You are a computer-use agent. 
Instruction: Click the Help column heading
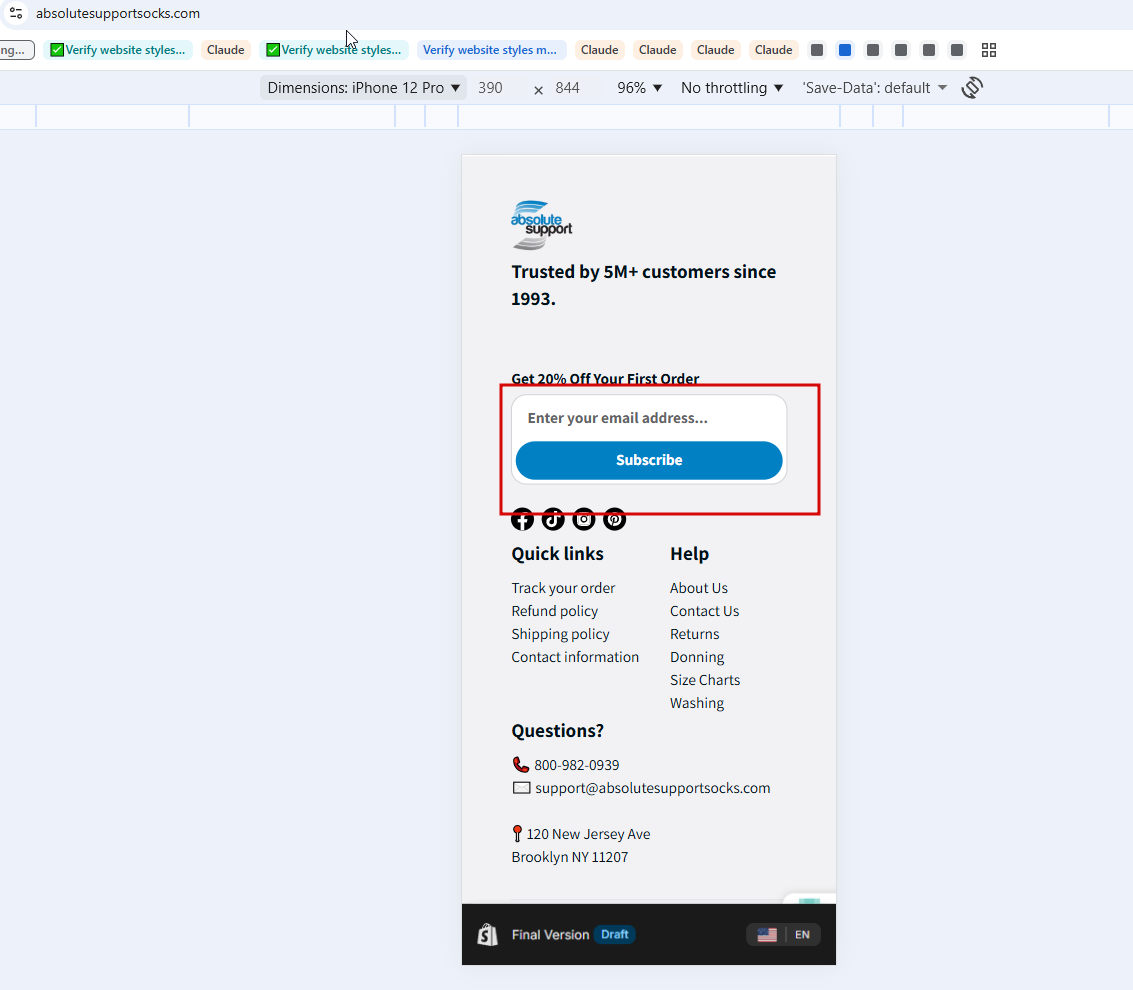click(689, 554)
